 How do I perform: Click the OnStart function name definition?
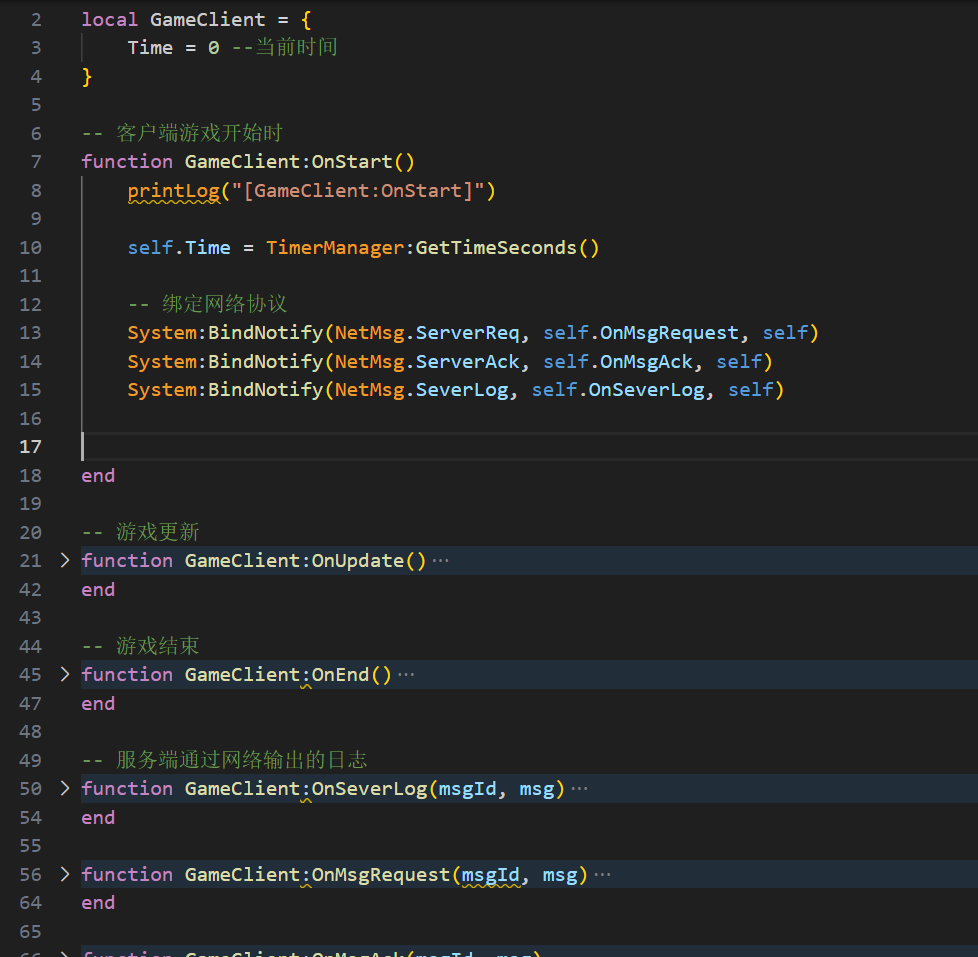[352, 162]
